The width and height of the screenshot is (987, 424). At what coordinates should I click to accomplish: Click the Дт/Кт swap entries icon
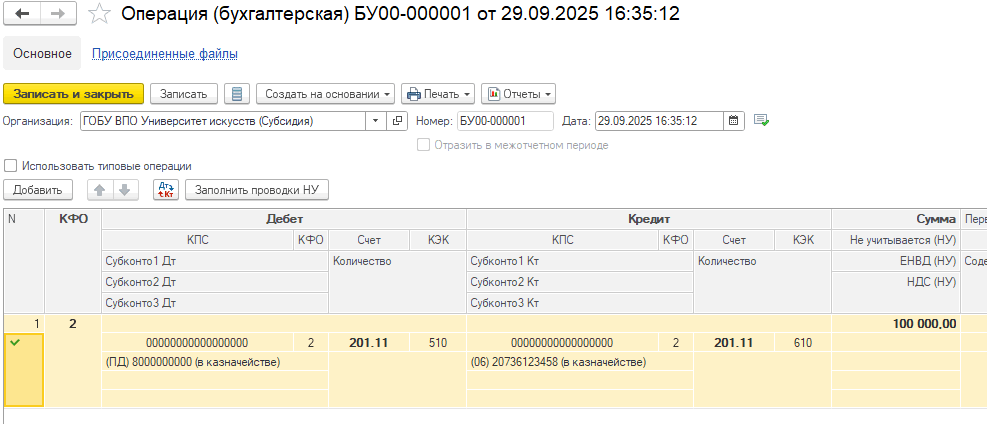coord(167,190)
